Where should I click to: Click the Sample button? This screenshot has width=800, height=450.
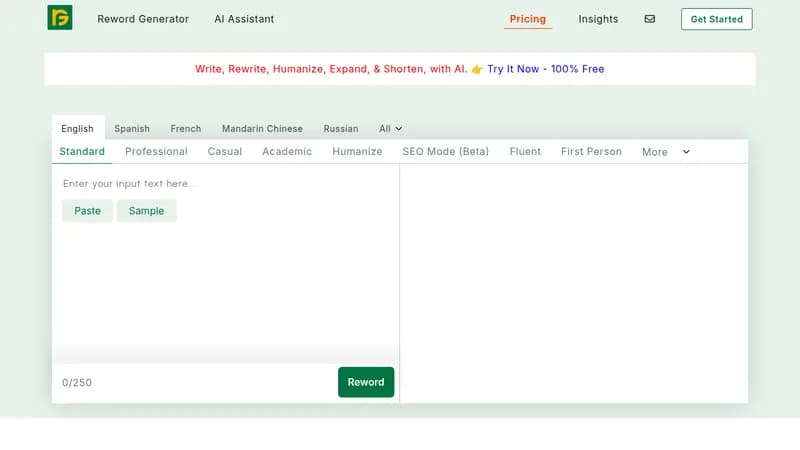click(x=146, y=211)
